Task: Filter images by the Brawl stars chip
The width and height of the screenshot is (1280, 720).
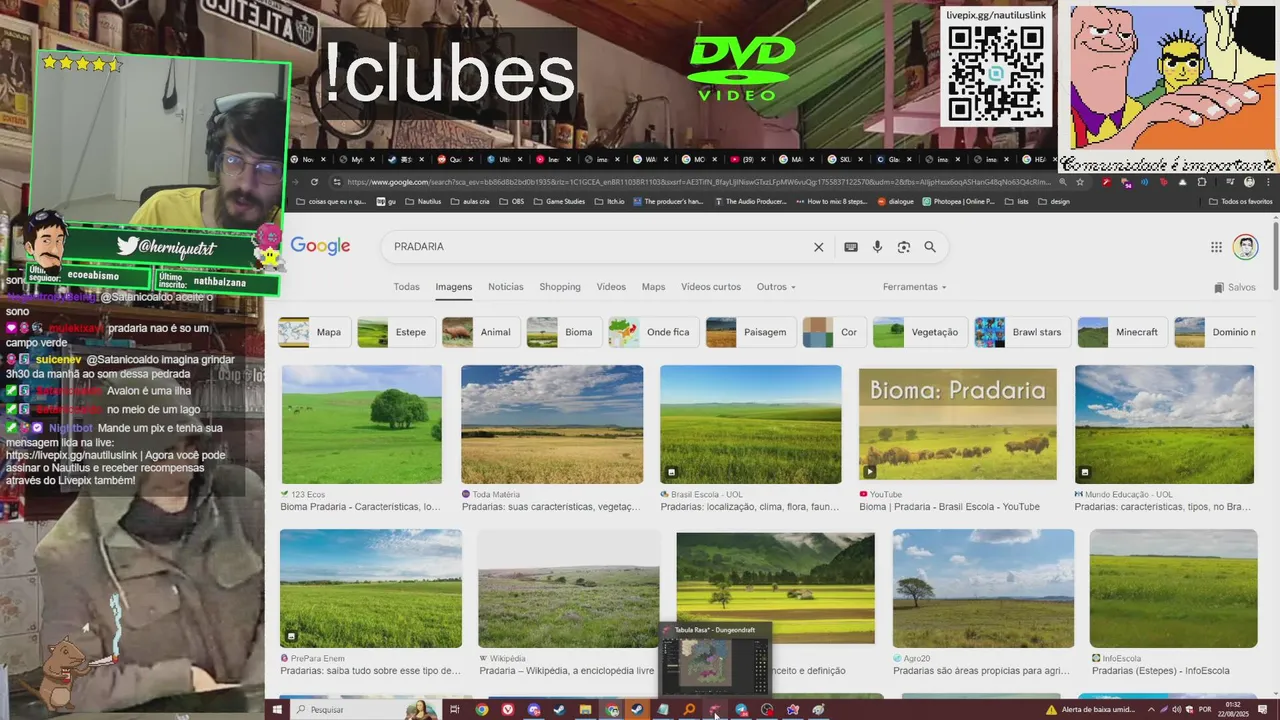Action: coord(1022,332)
